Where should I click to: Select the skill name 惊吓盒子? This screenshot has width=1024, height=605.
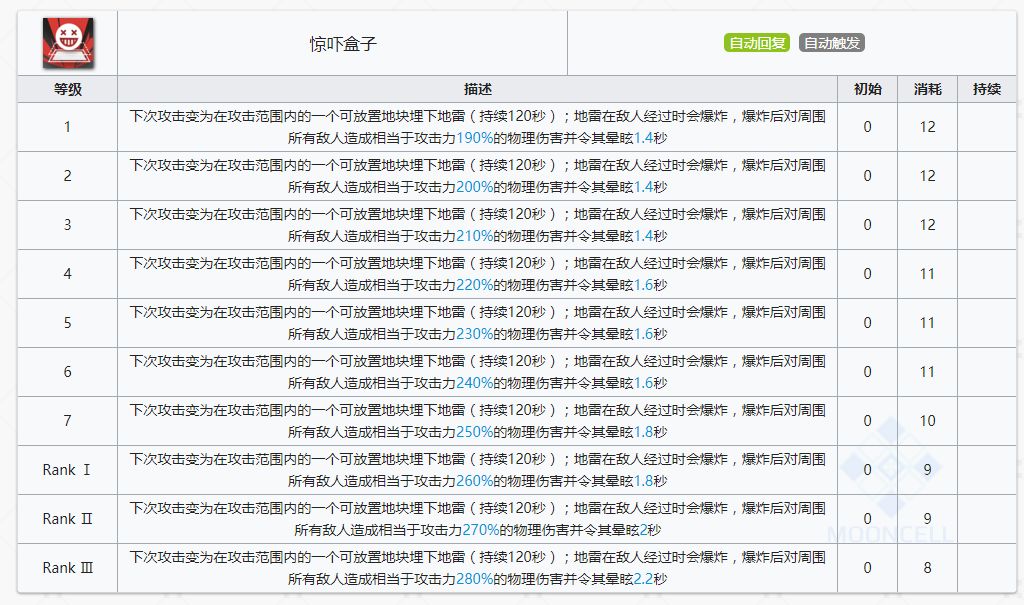pos(343,44)
